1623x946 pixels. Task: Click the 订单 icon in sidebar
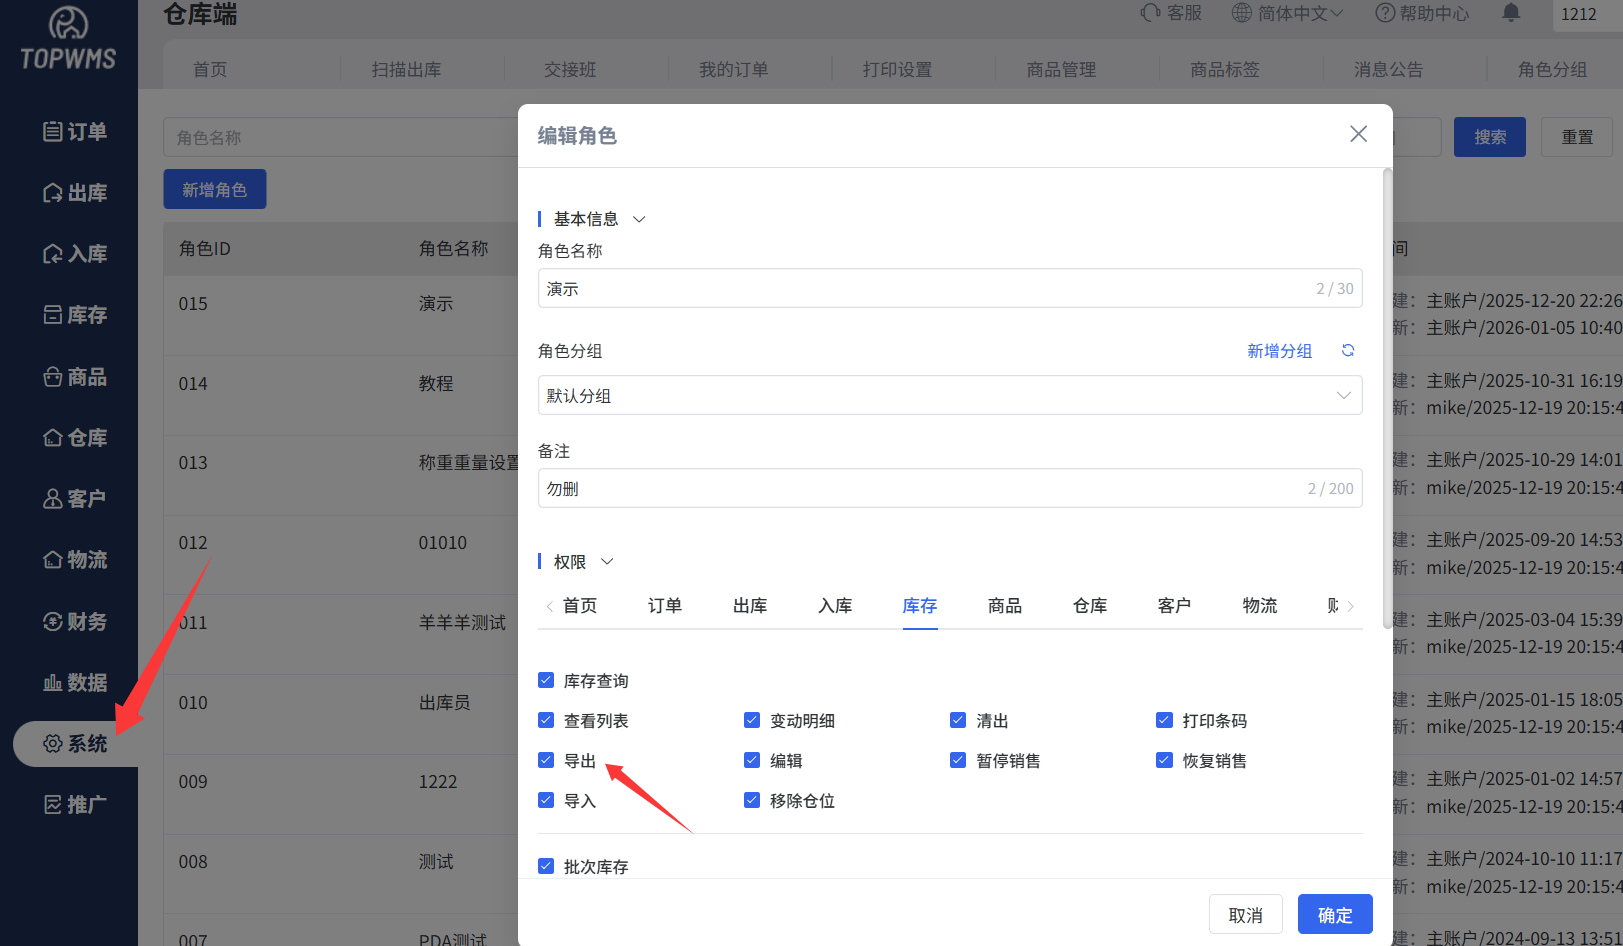[53, 132]
